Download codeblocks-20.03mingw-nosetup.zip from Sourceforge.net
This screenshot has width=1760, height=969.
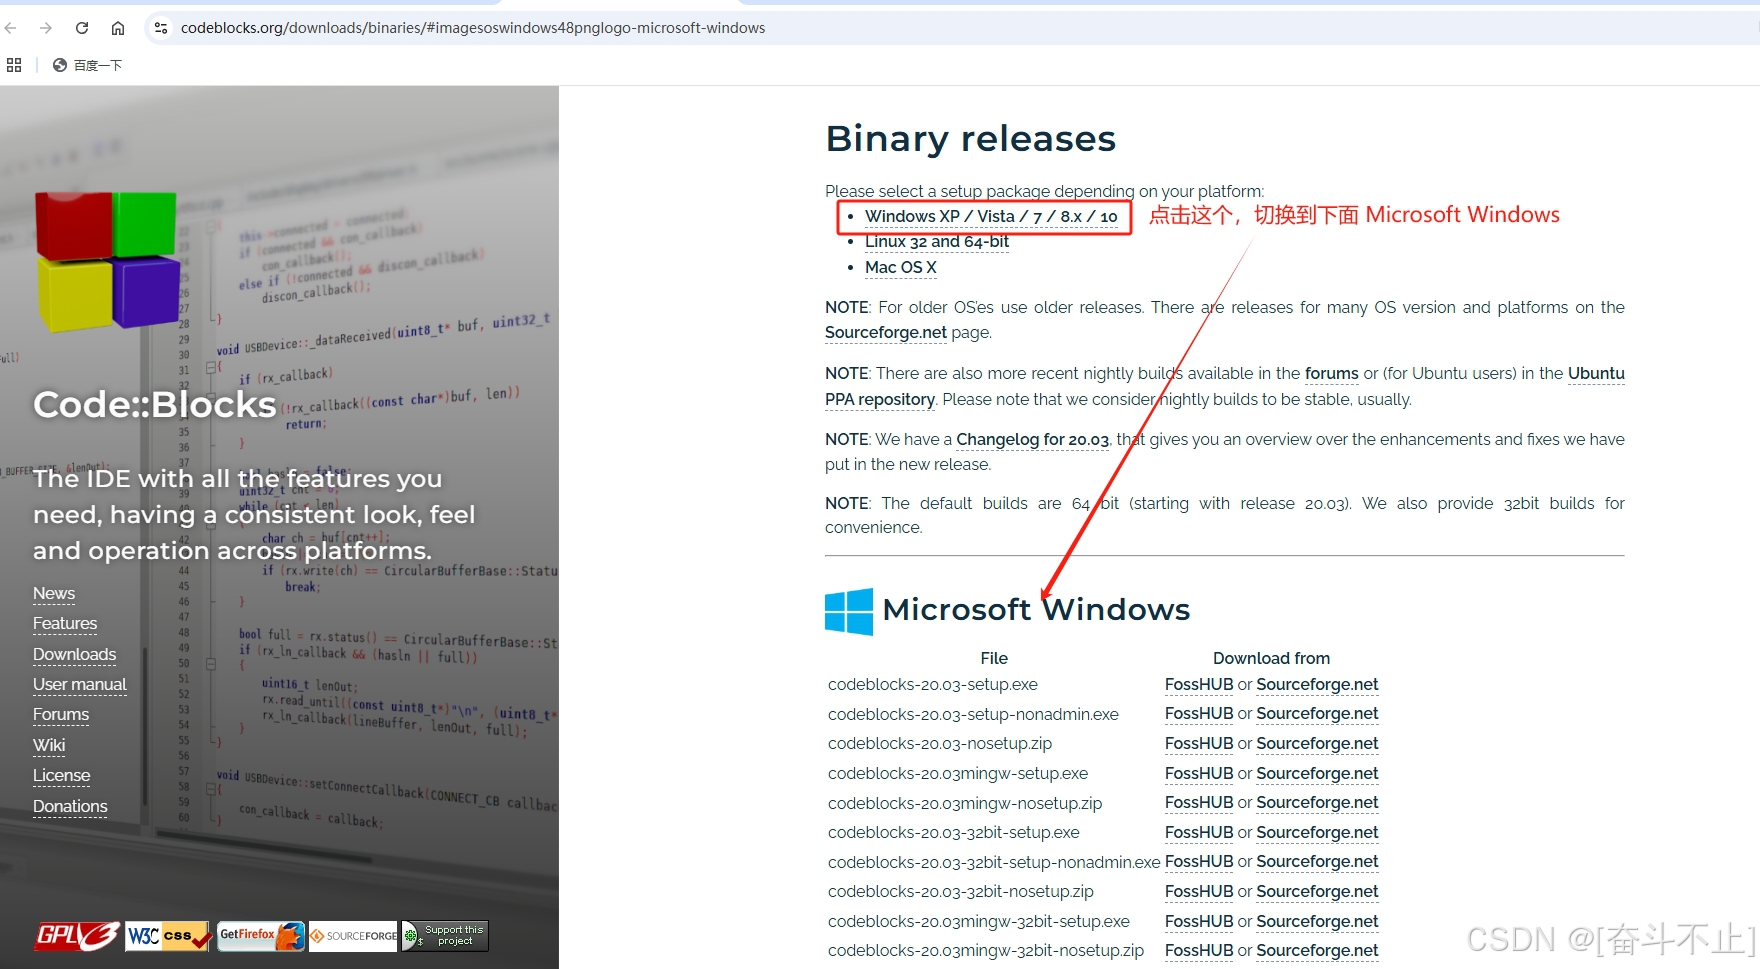tap(1317, 803)
